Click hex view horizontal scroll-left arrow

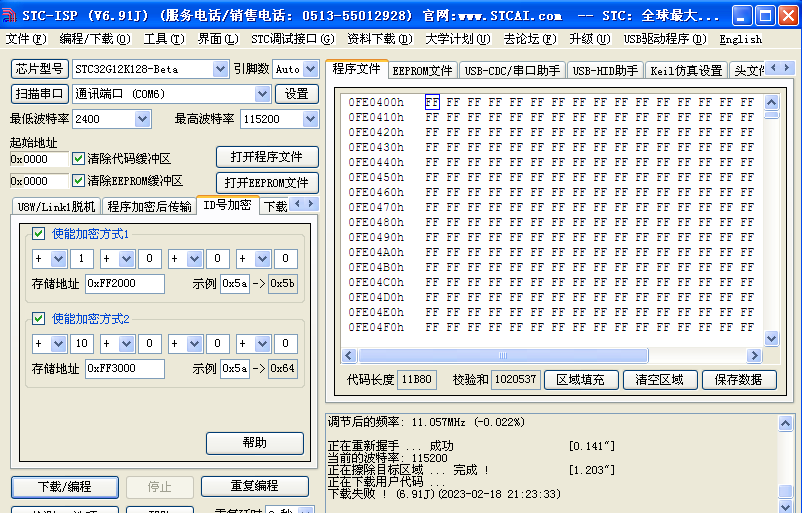click(x=349, y=355)
